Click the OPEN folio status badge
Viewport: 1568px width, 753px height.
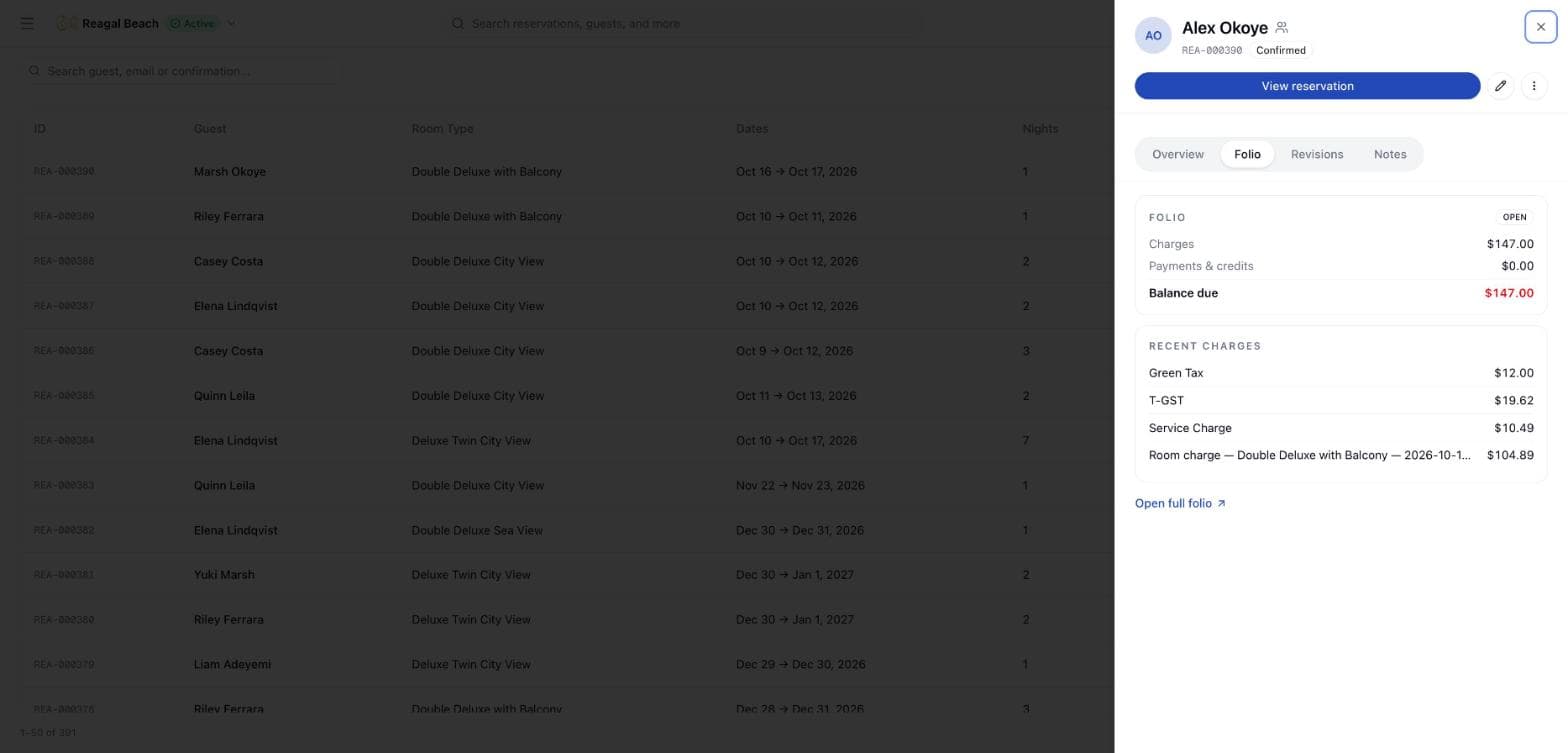coord(1514,217)
